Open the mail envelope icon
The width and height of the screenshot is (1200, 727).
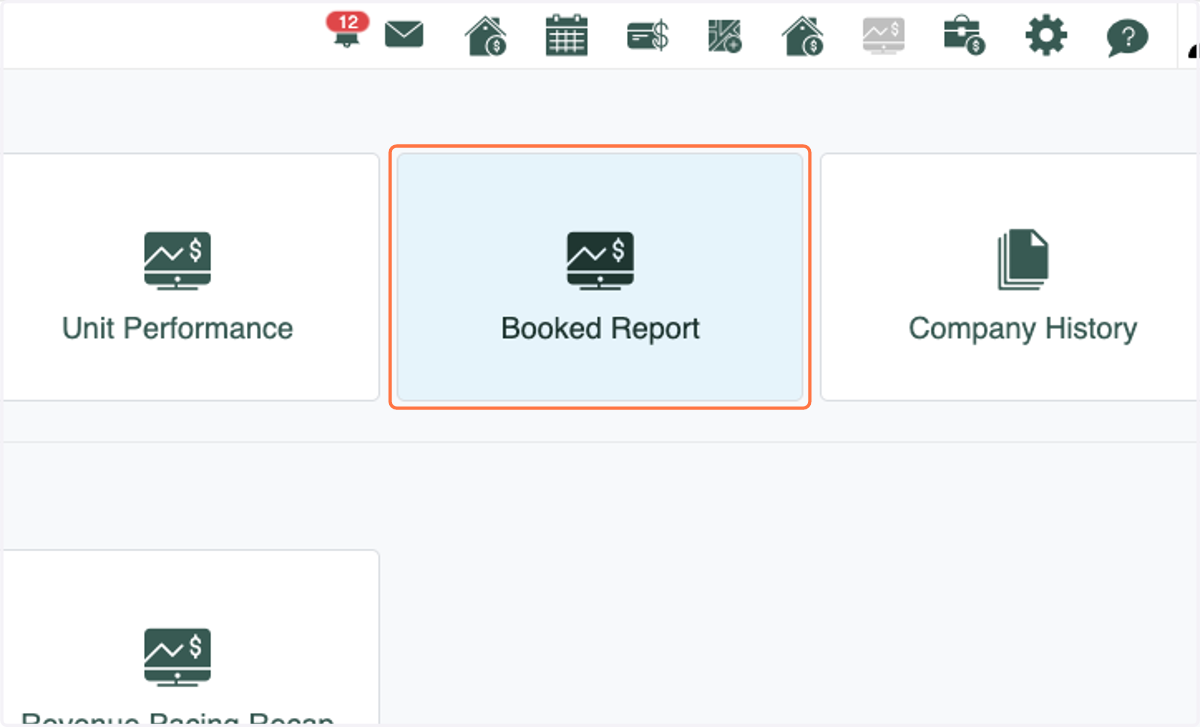point(404,36)
